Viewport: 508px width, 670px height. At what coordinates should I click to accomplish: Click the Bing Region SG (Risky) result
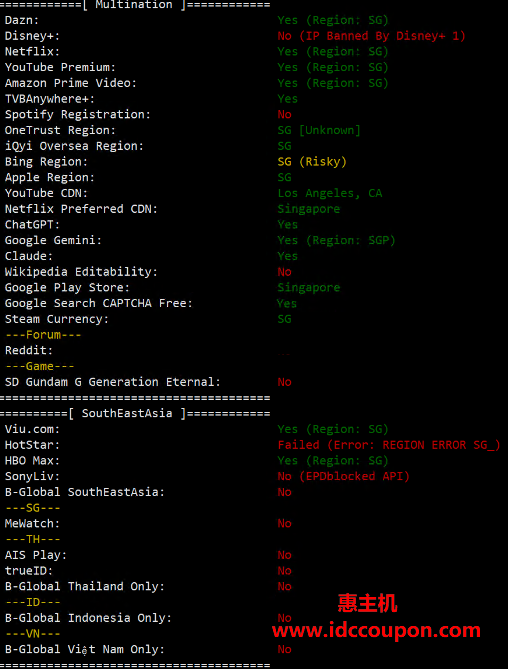click(x=312, y=162)
